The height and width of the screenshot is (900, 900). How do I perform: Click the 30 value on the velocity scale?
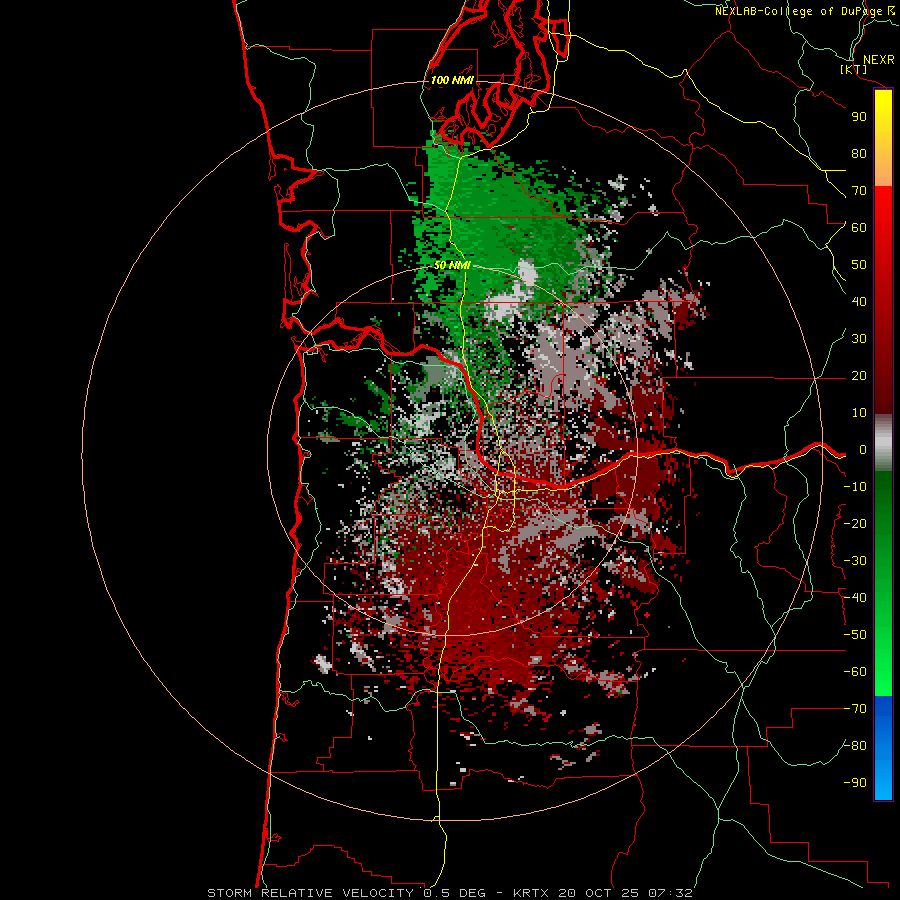[859, 339]
